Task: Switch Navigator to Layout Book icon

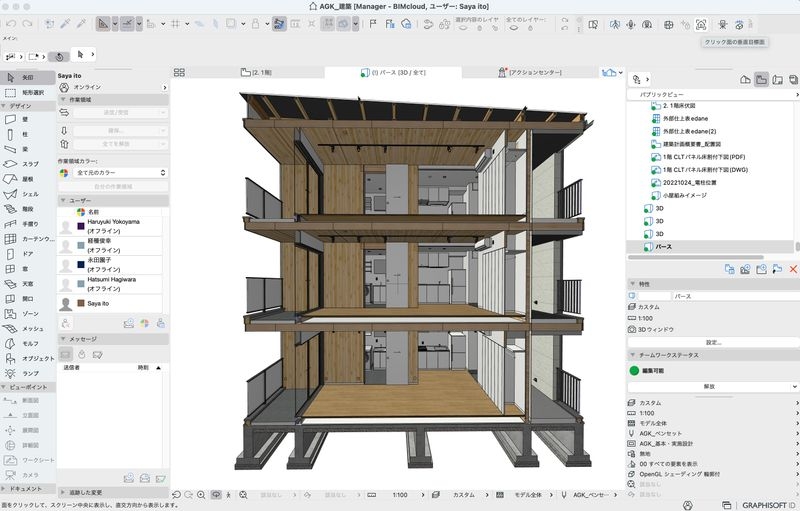Action: point(778,80)
